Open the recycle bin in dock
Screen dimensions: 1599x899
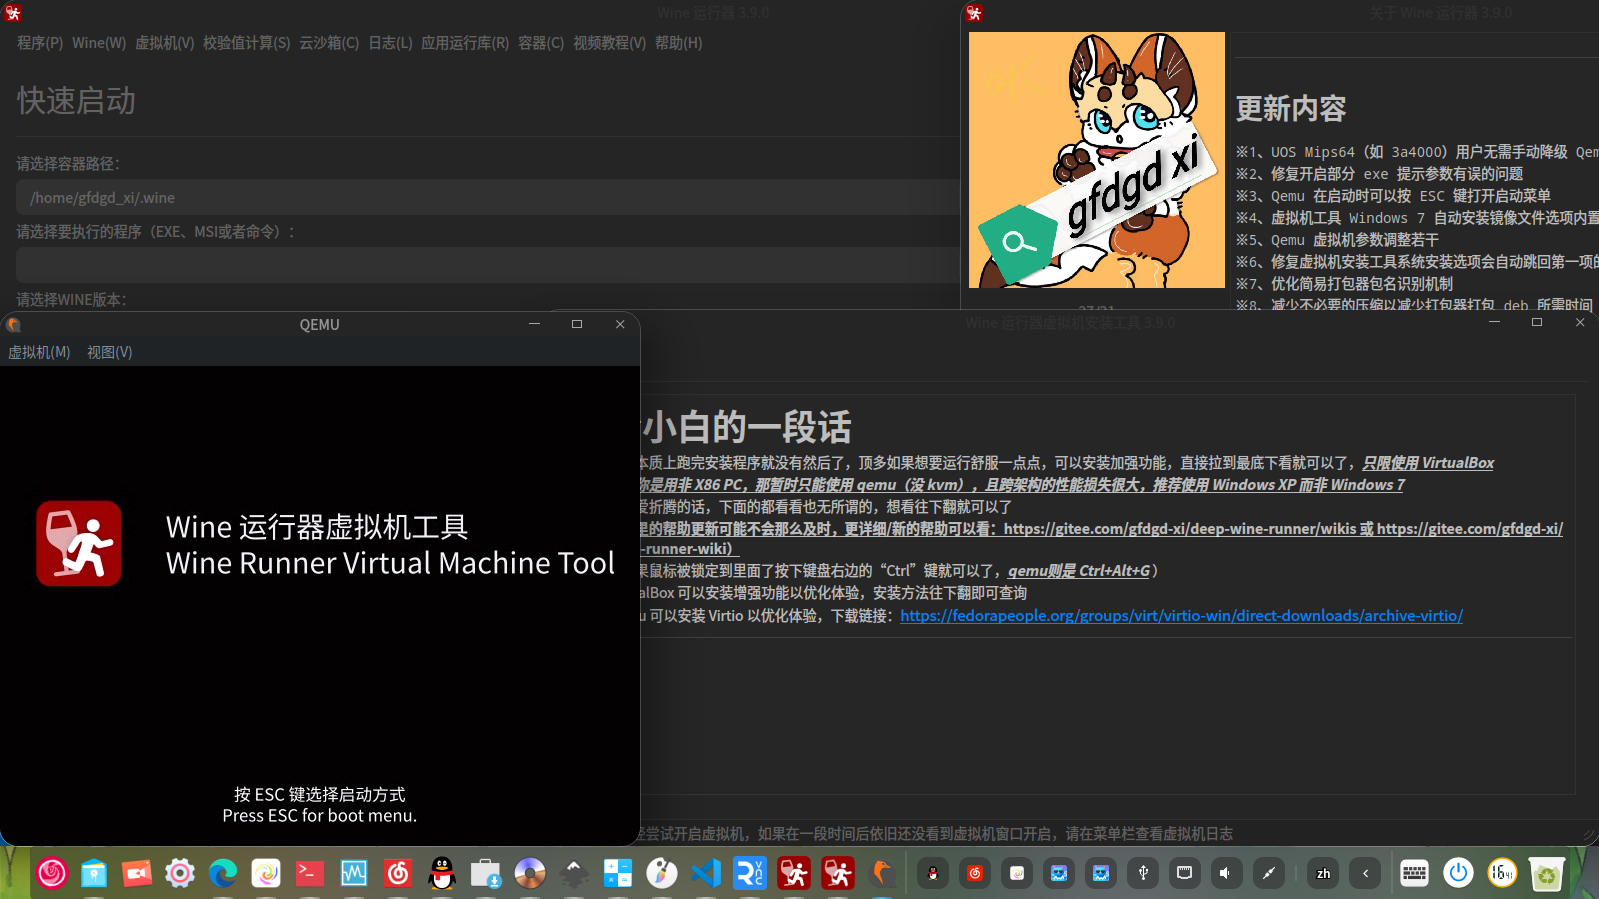point(1547,873)
